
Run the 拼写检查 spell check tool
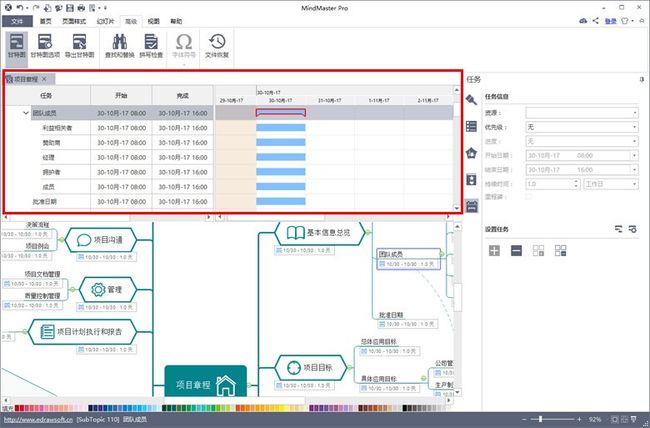pyautogui.click(x=151, y=46)
